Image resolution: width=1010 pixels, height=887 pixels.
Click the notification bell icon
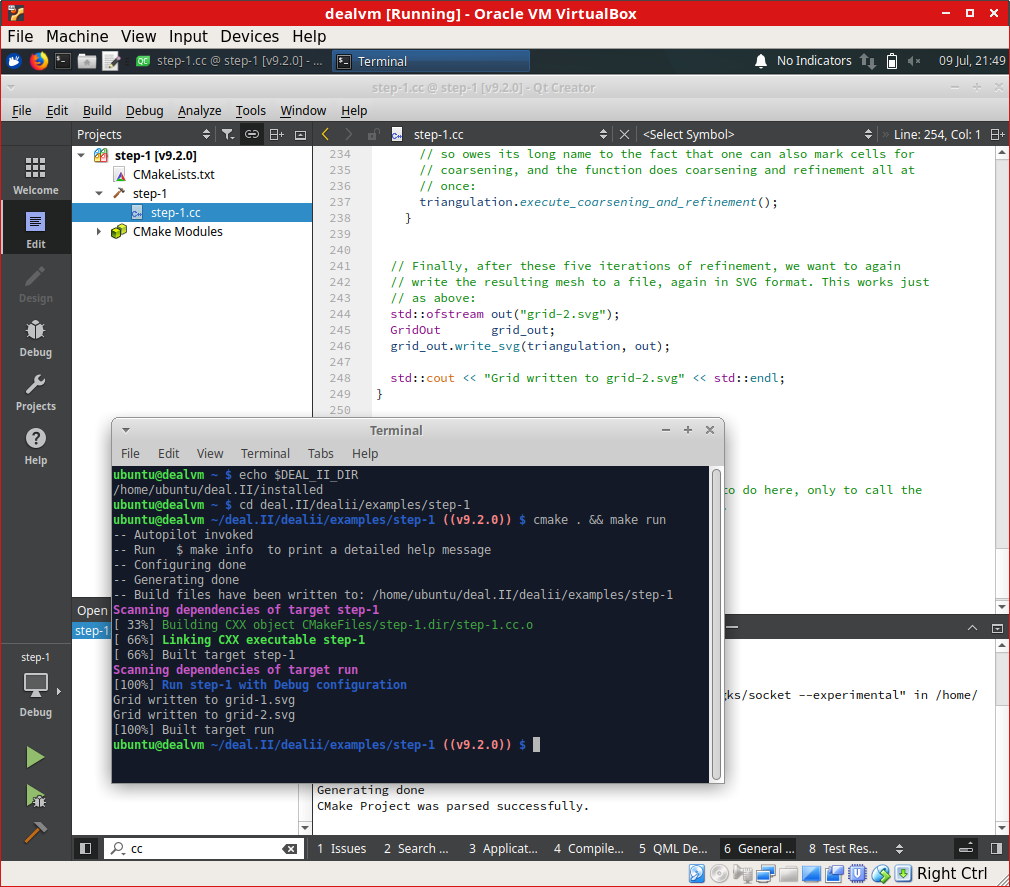point(760,61)
